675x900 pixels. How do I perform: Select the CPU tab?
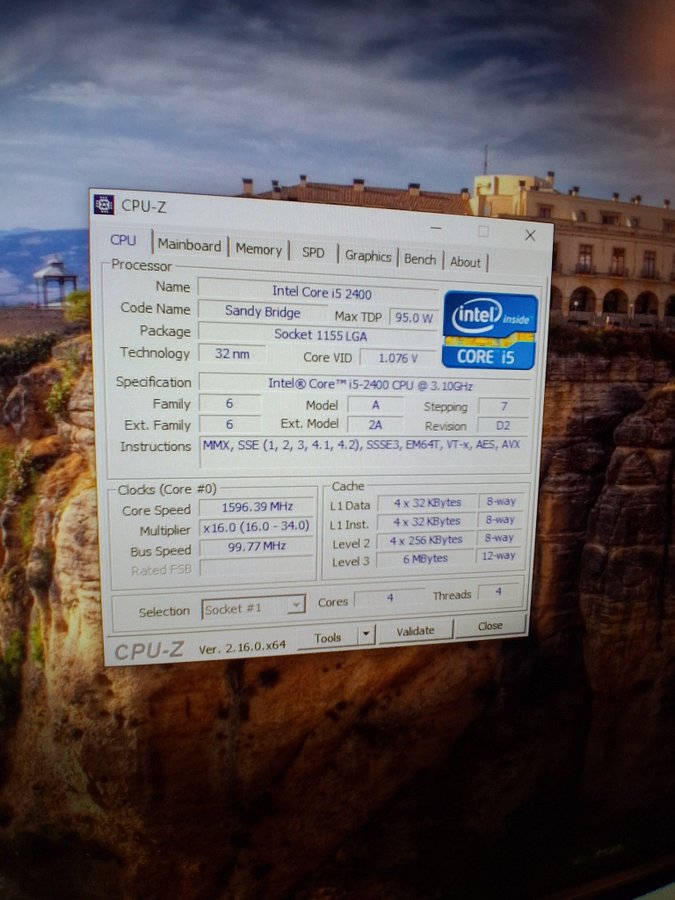coord(123,240)
